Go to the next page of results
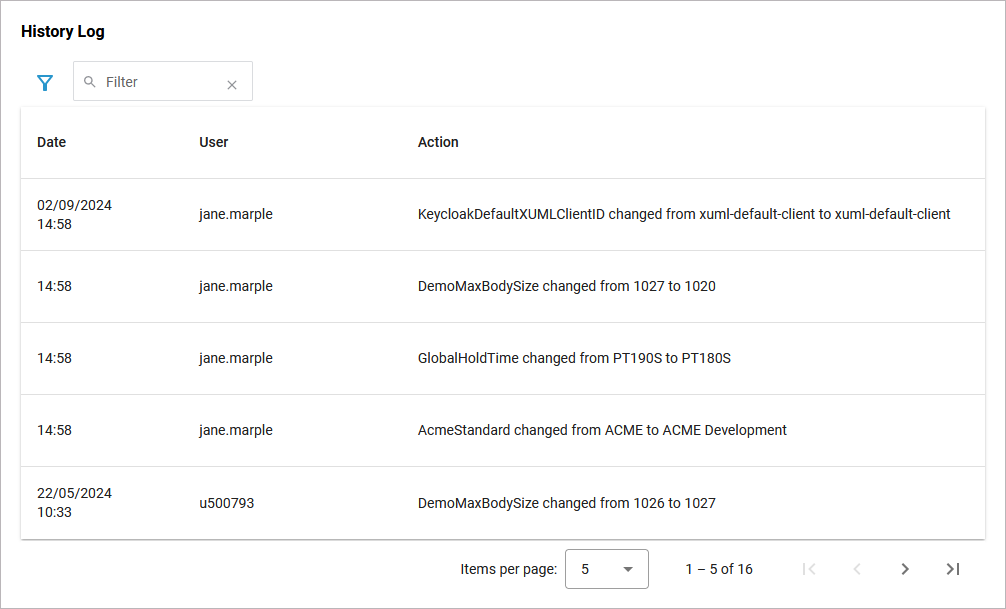Image resolution: width=1006 pixels, height=609 pixels. click(905, 569)
